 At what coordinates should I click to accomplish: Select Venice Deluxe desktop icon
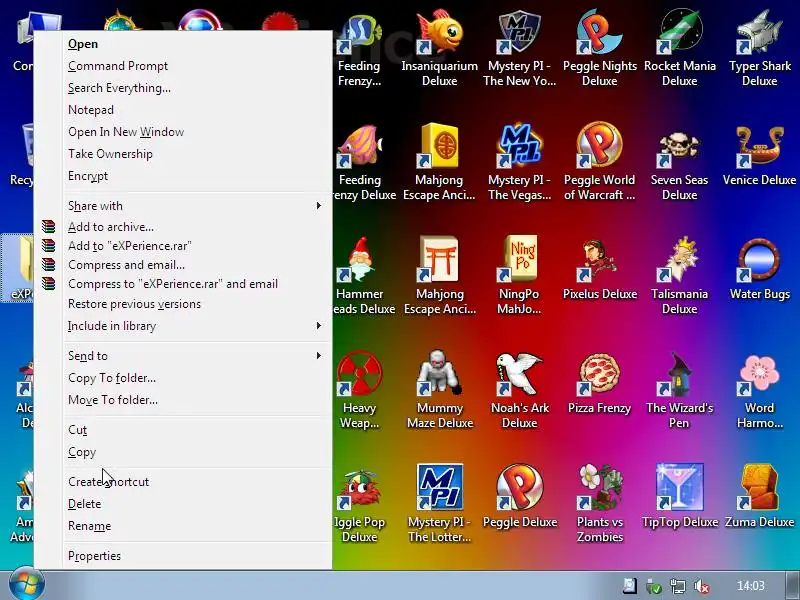click(760, 146)
